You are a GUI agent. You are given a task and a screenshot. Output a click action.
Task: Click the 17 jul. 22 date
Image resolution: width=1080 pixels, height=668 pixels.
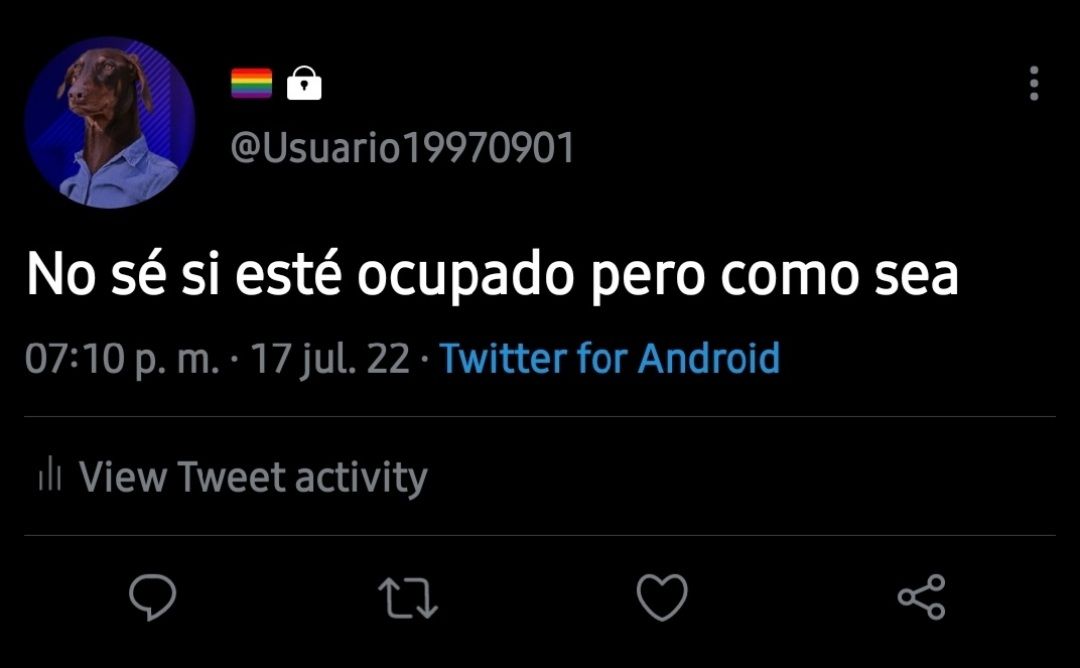(x=330, y=359)
